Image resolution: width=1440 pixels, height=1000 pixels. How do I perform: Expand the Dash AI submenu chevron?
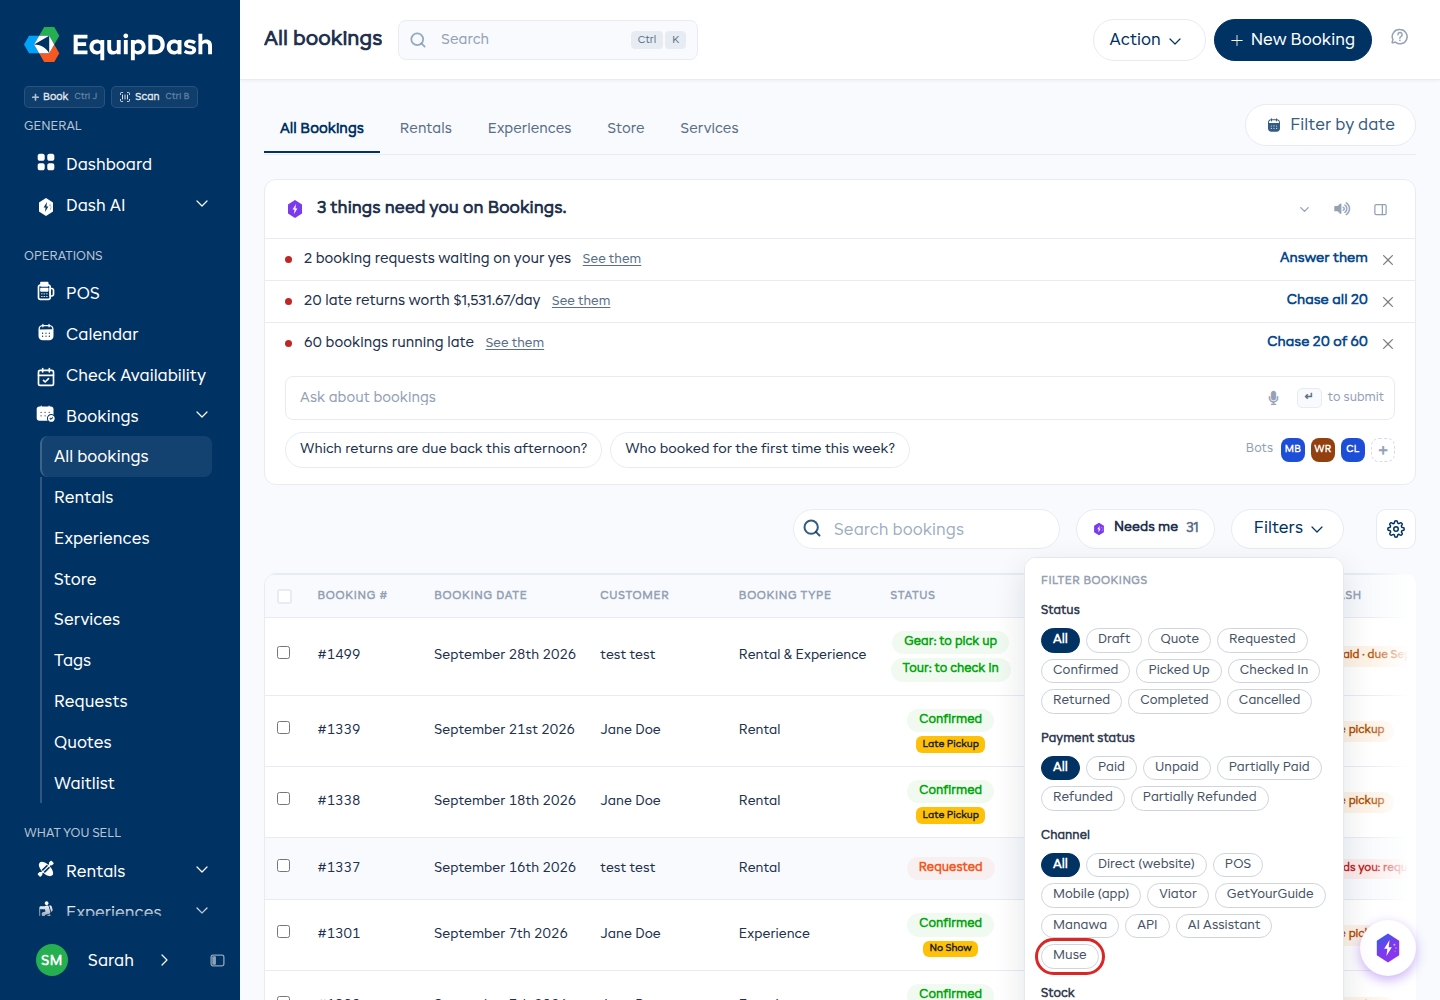(202, 204)
